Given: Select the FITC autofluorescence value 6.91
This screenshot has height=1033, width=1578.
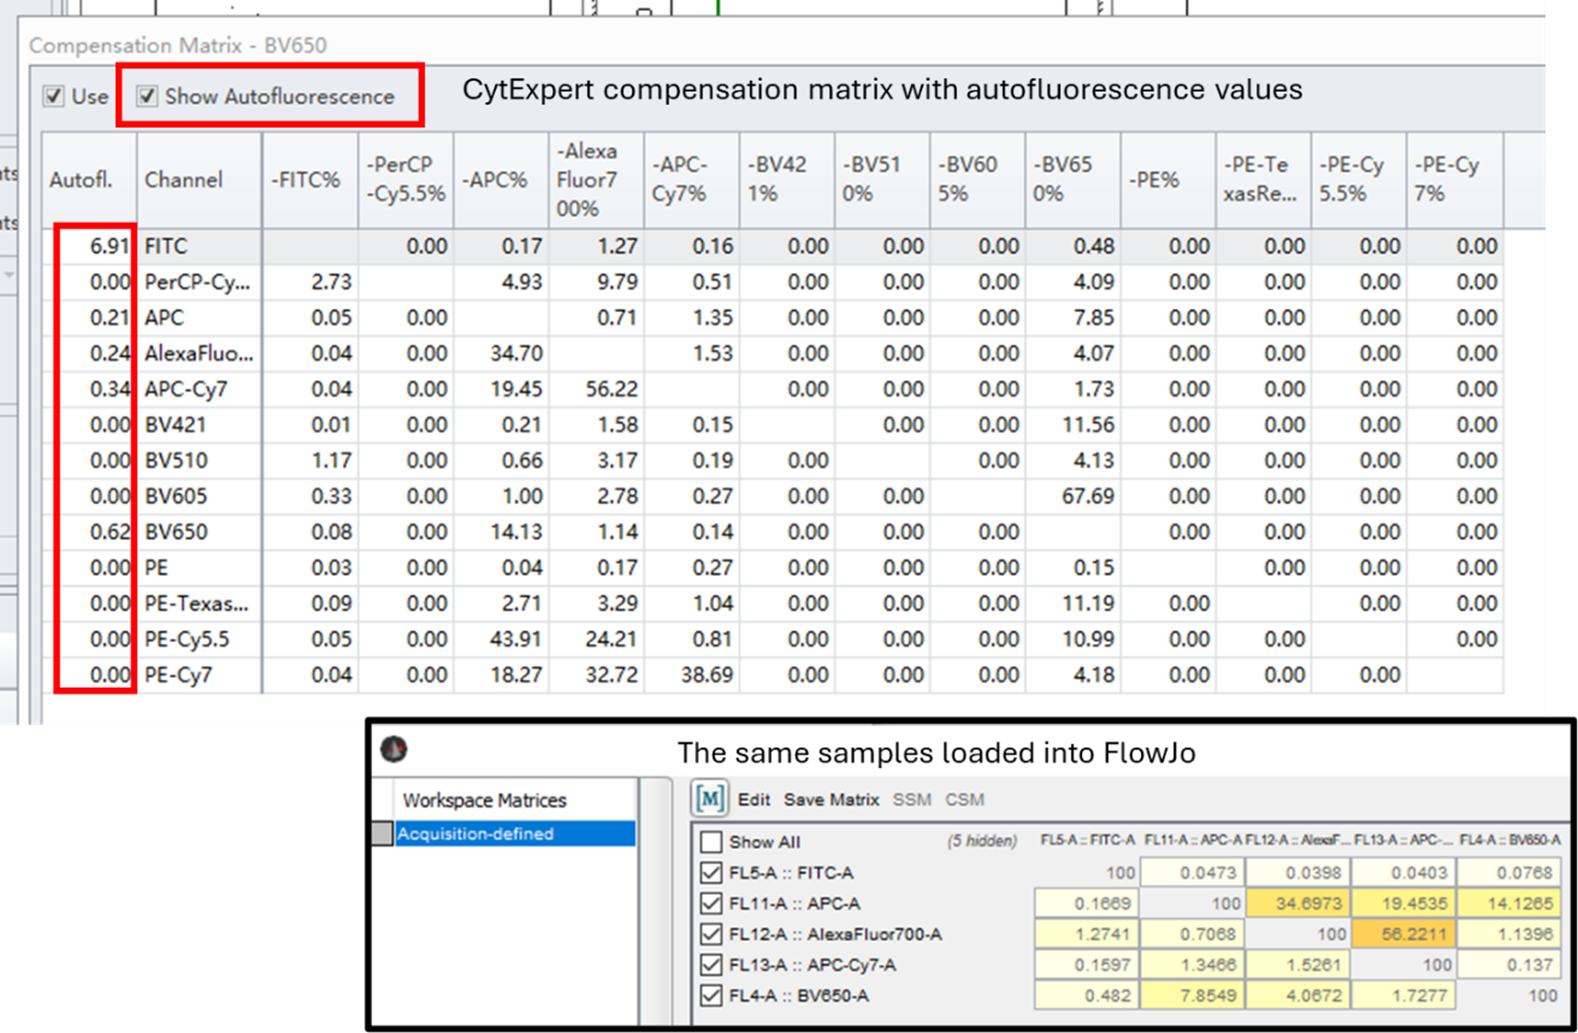Looking at the screenshot, I should (x=109, y=247).
